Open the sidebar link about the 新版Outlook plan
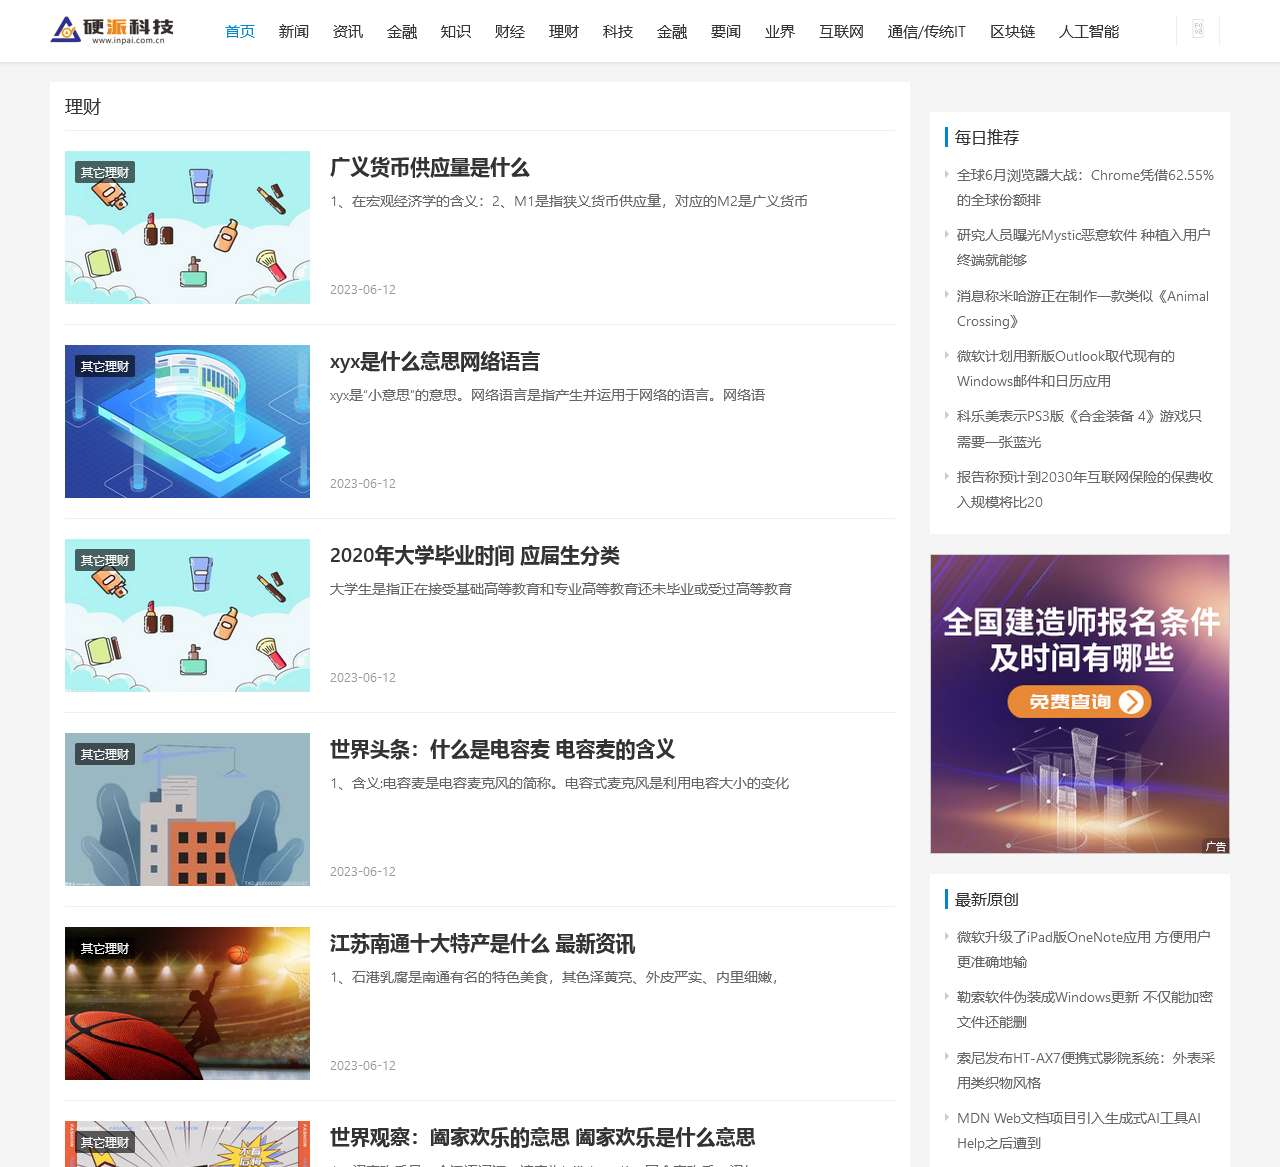The width and height of the screenshot is (1280, 1167). (x=1065, y=368)
